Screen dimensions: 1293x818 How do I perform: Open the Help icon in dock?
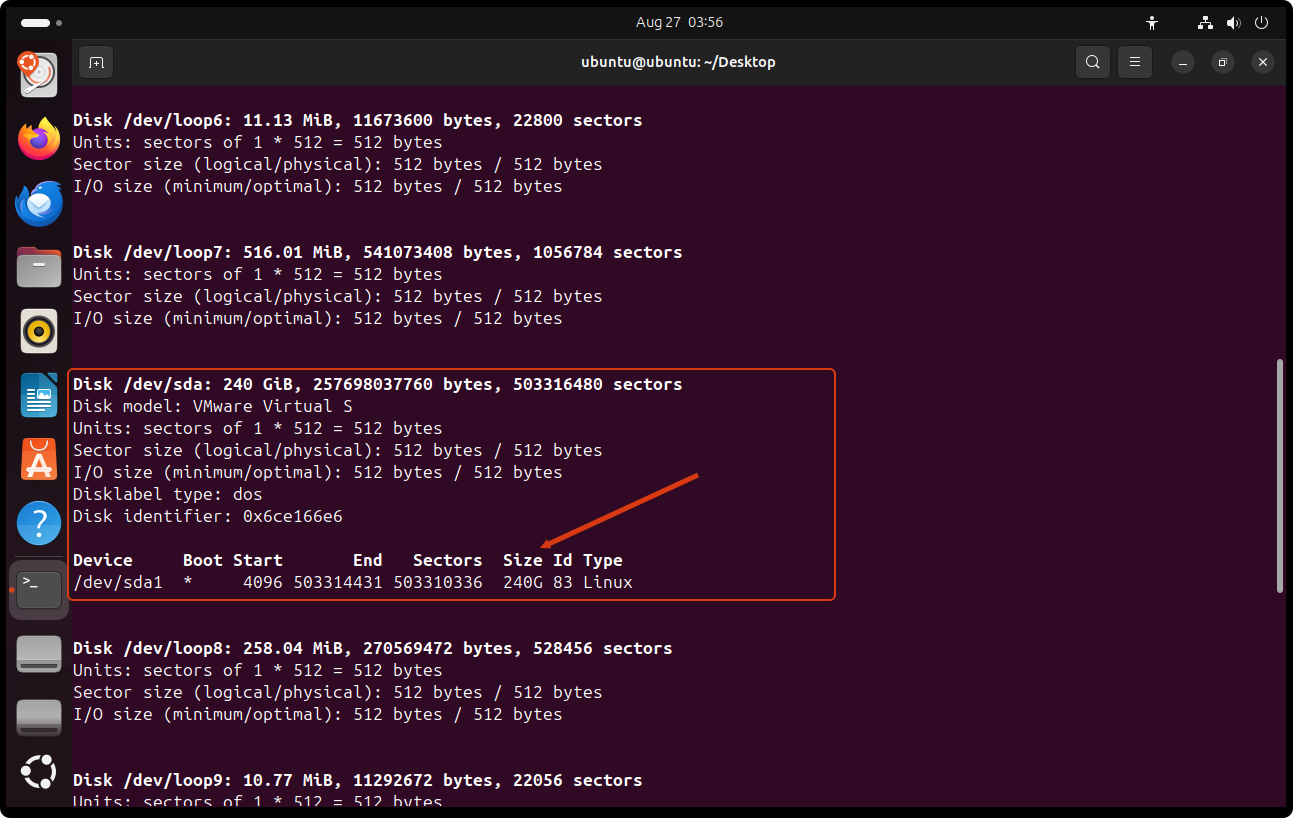click(39, 523)
